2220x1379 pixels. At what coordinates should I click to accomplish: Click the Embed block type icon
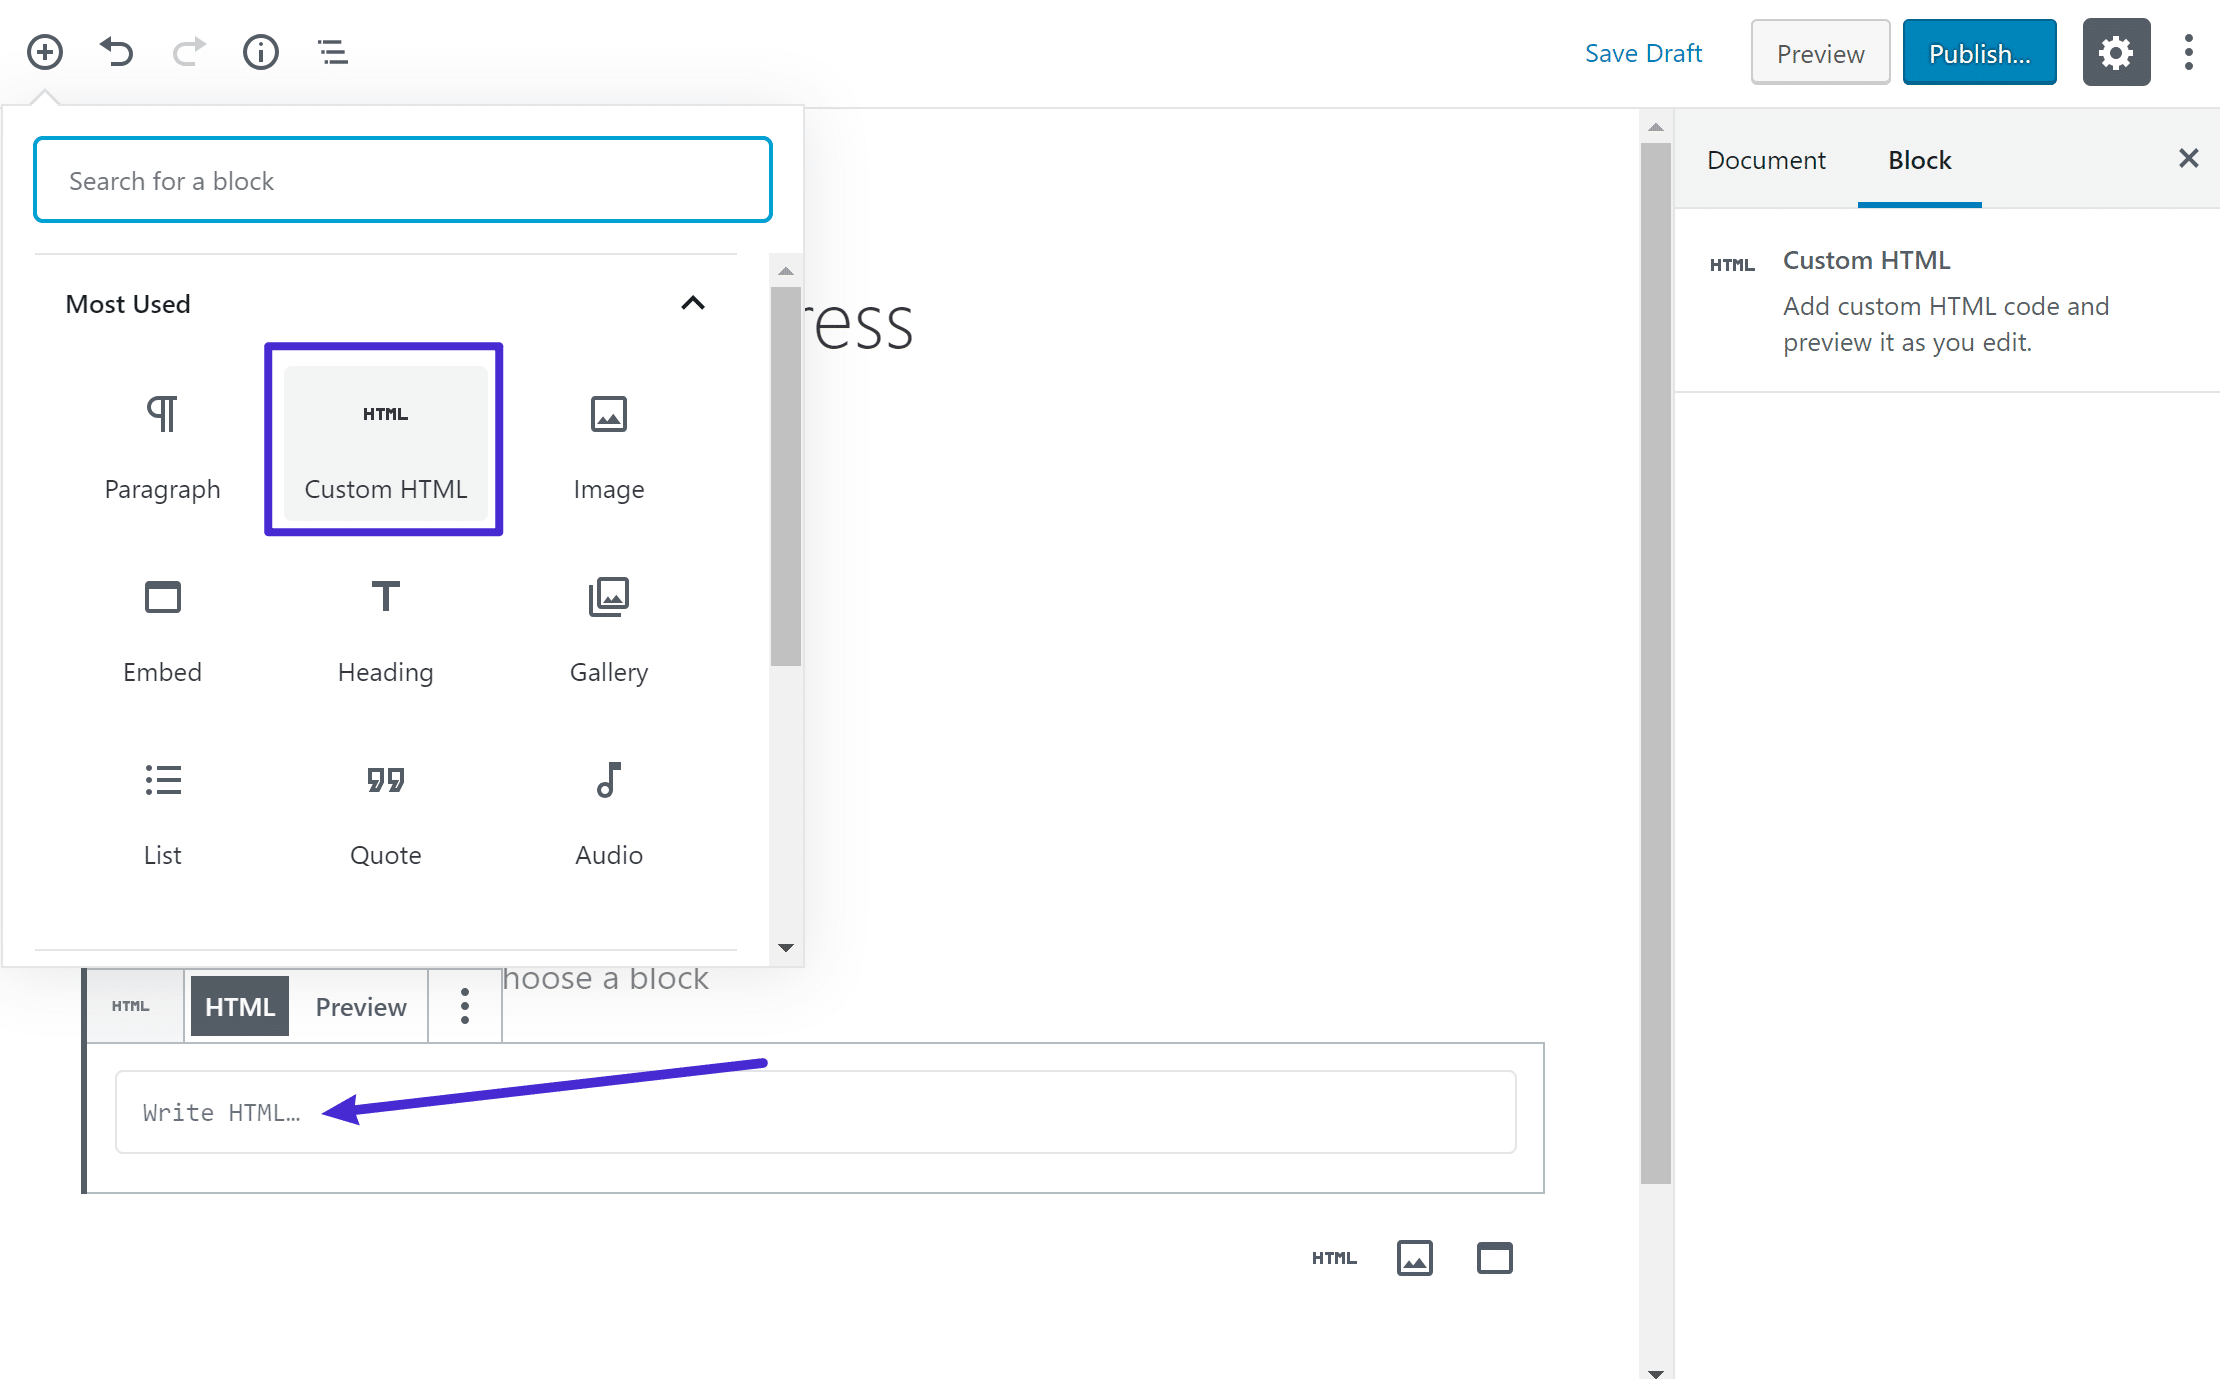point(160,597)
